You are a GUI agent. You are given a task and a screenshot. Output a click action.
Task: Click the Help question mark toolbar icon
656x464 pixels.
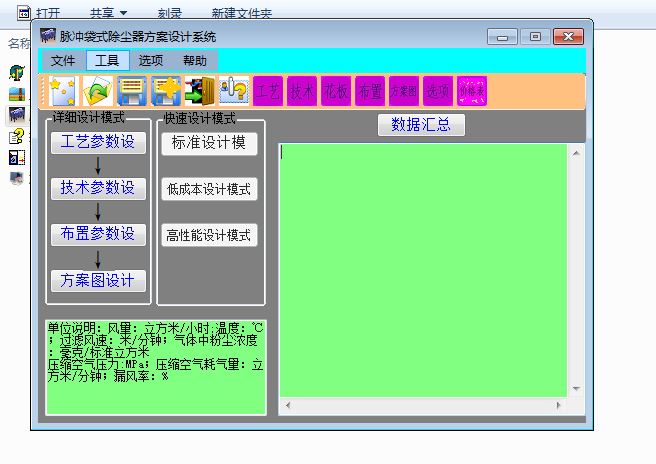[x=234, y=91]
